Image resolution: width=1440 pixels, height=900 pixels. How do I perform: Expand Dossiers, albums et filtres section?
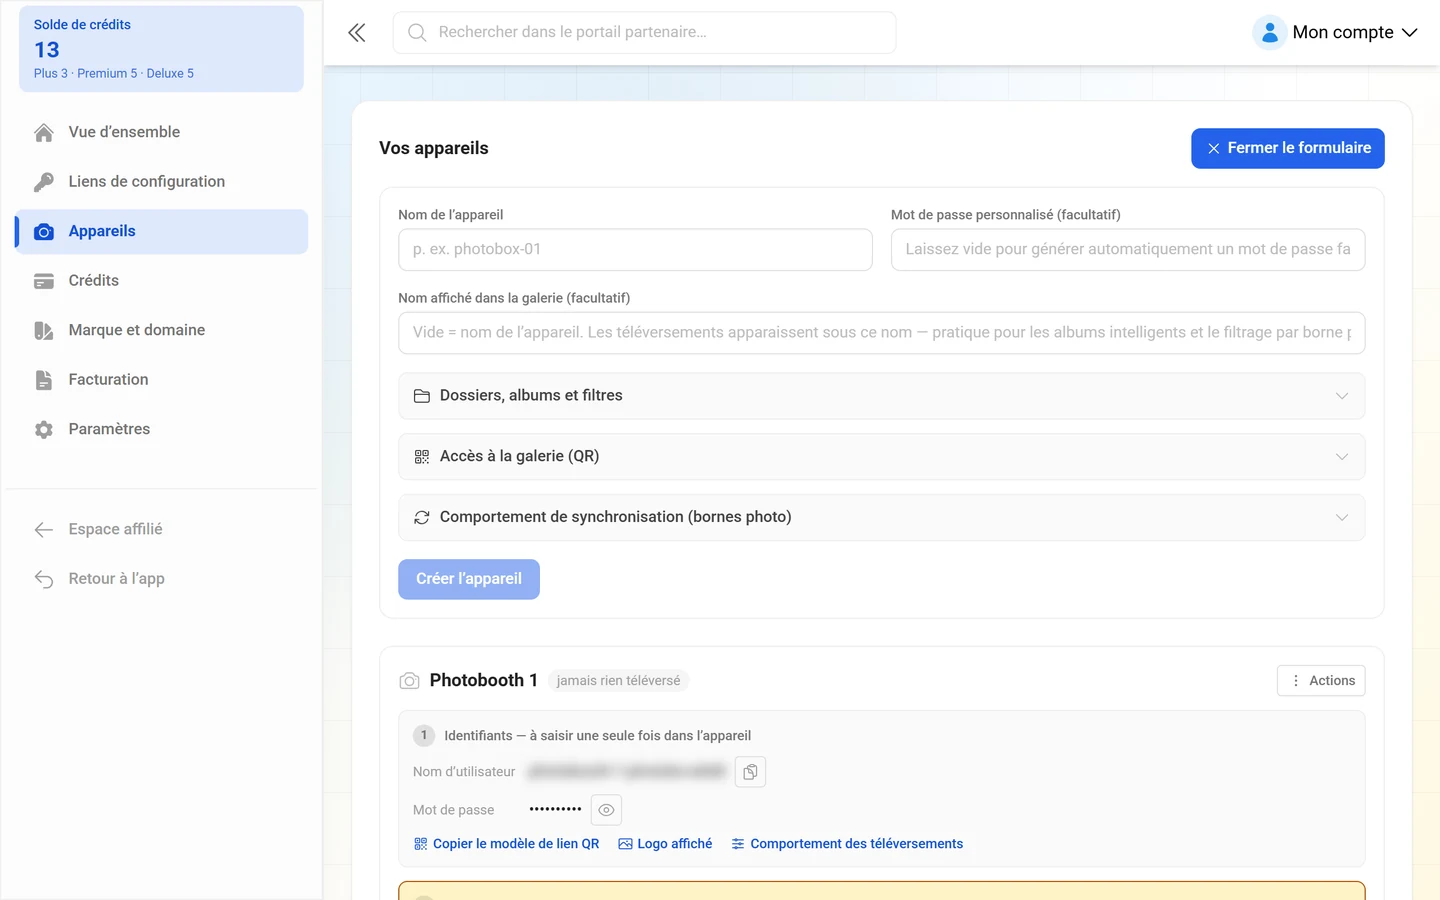(881, 396)
